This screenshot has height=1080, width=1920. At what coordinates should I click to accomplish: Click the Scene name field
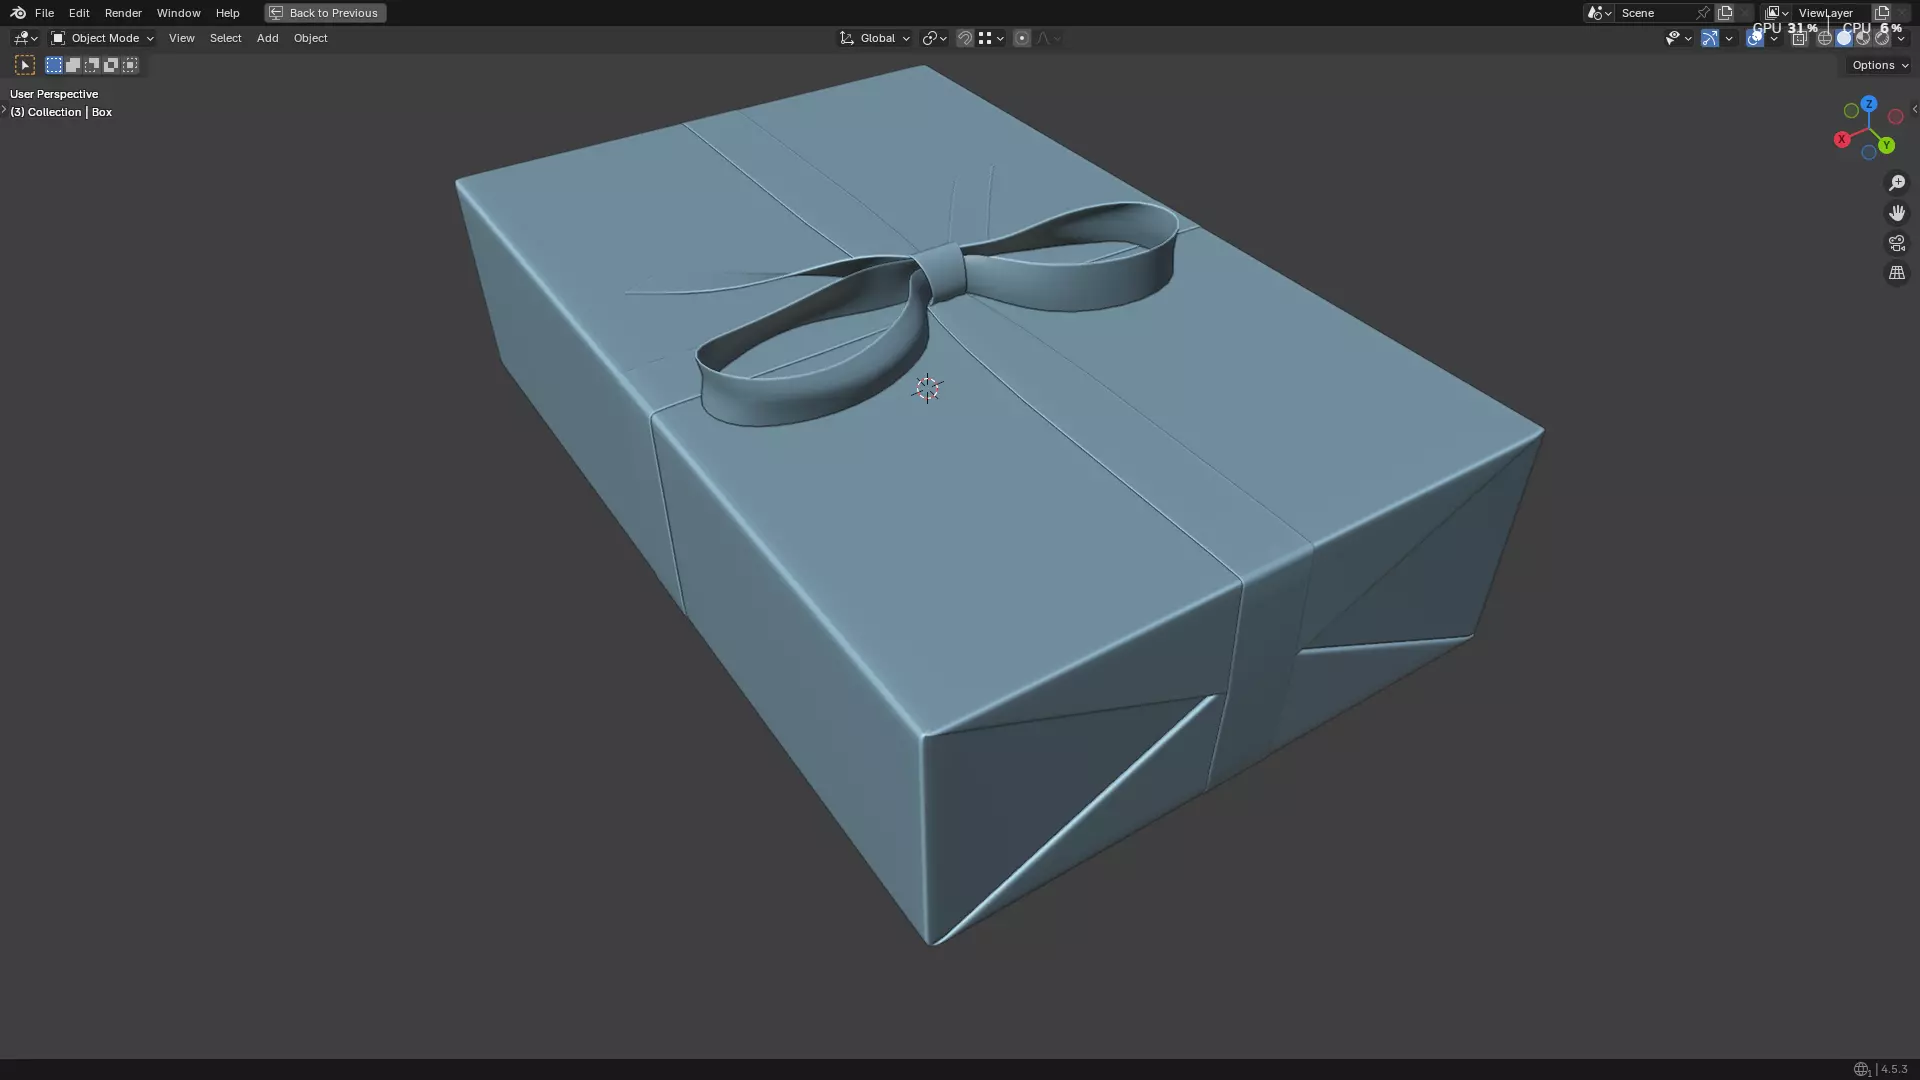click(1655, 13)
